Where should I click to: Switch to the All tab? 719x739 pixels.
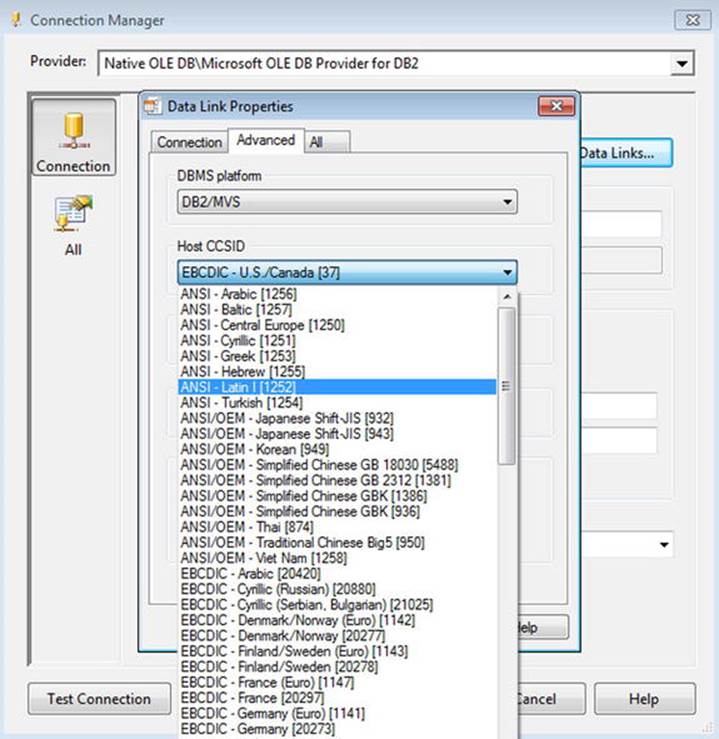click(x=327, y=142)
